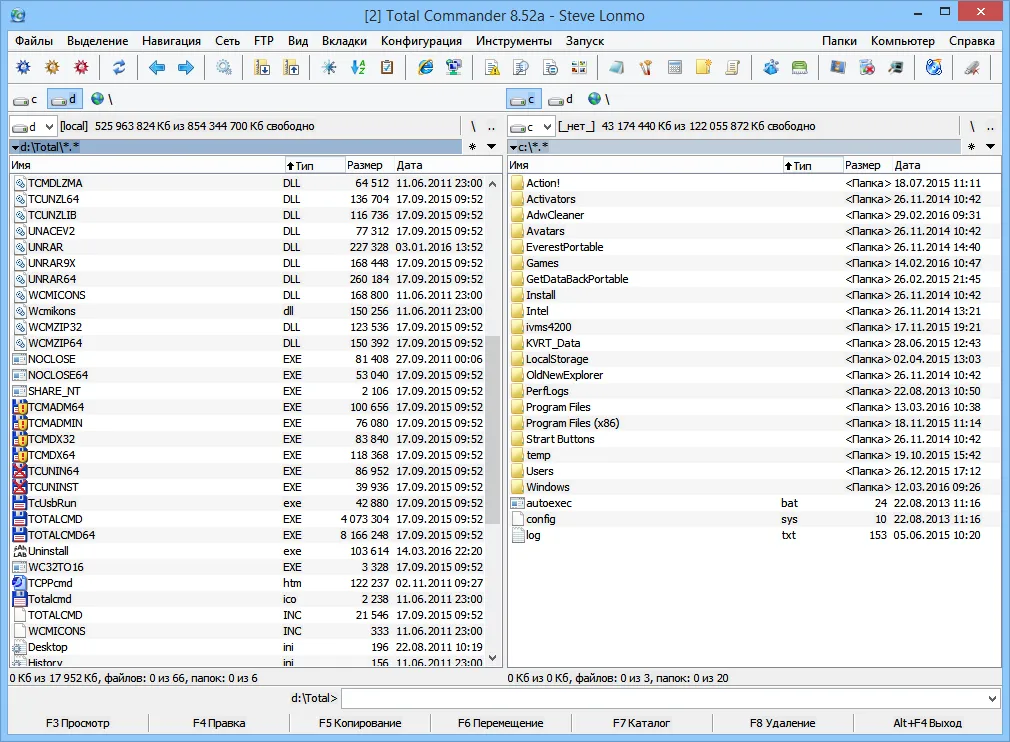This screenshot has width=1010, height=742.
Task: Click the A-Z sort toolbar icon
Action: click(357, 67)
